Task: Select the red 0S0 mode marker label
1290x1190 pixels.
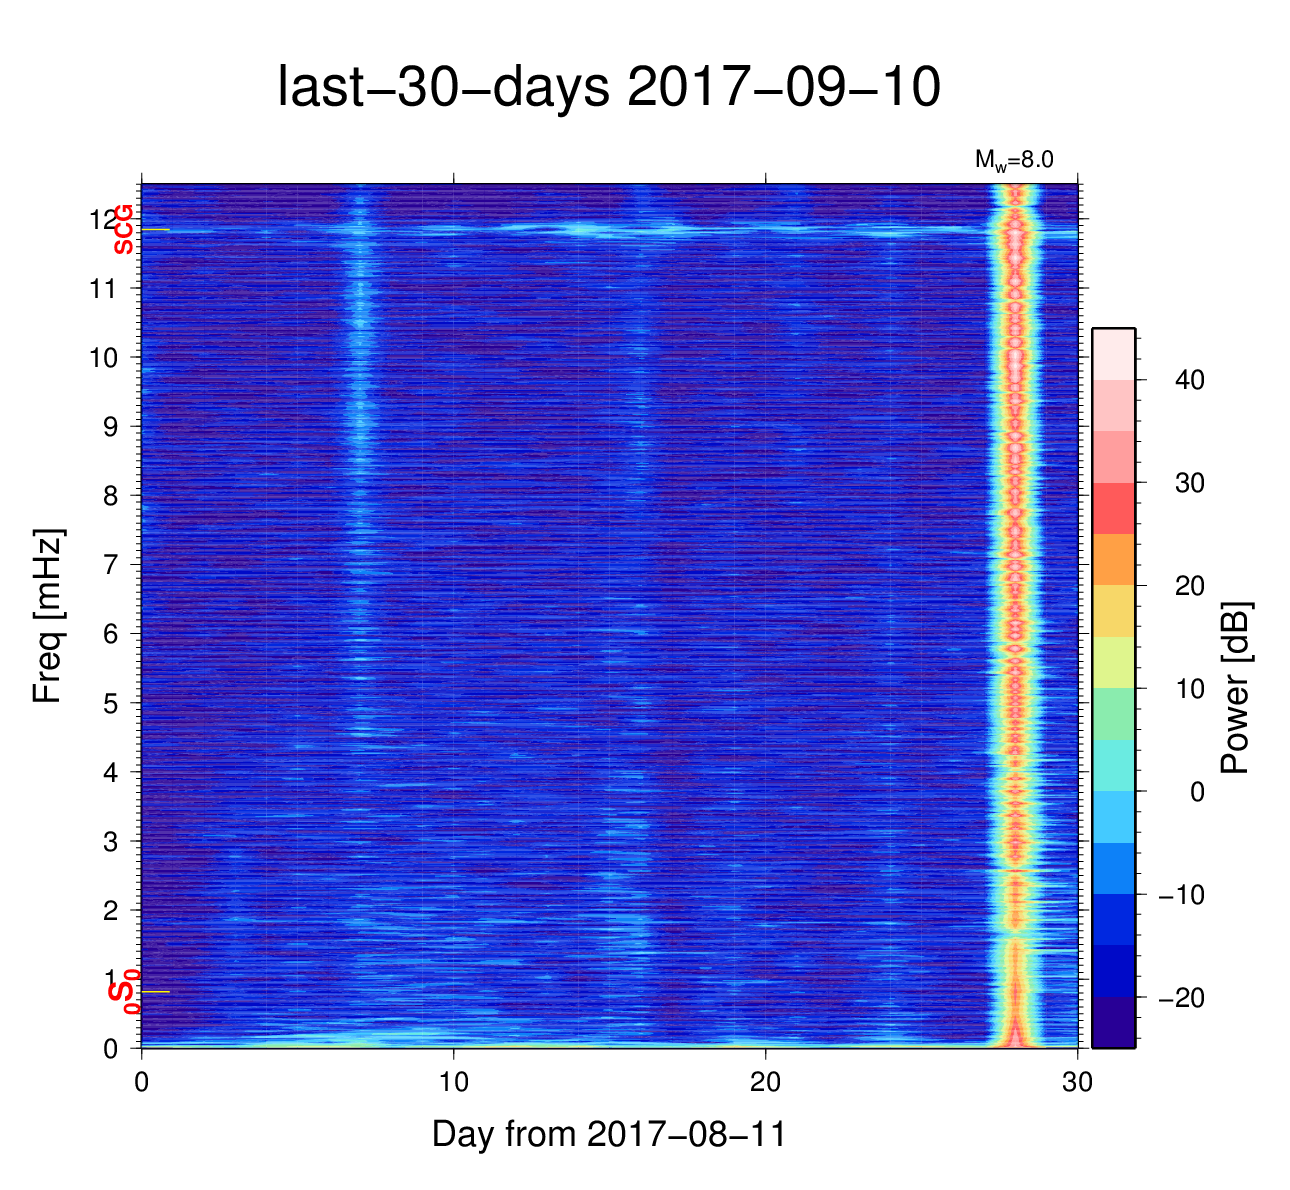Action: point(123,992)
